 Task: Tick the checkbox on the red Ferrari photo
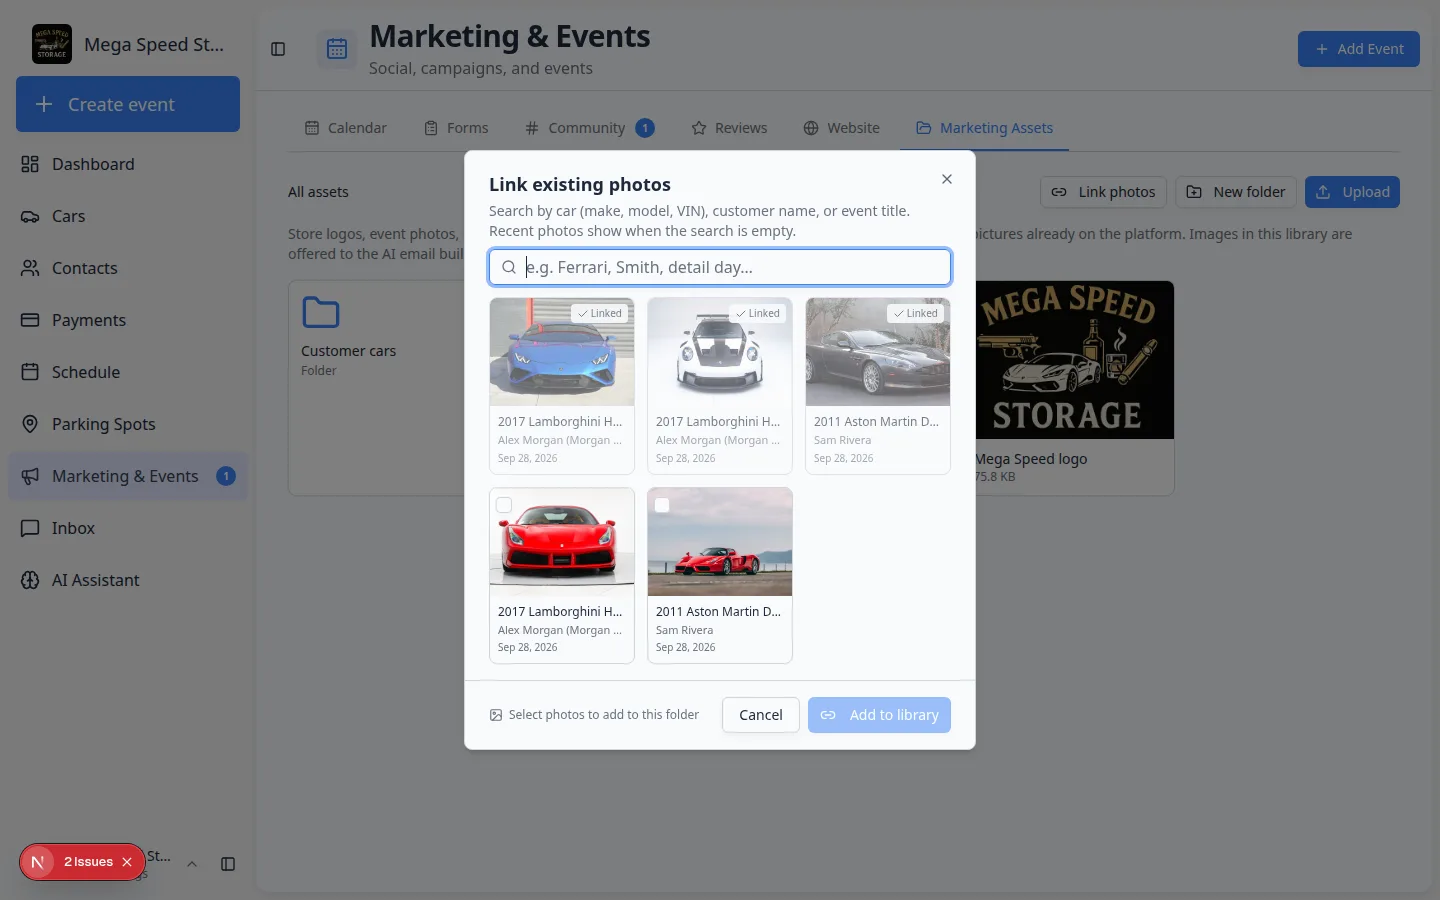tap(504, 505)
